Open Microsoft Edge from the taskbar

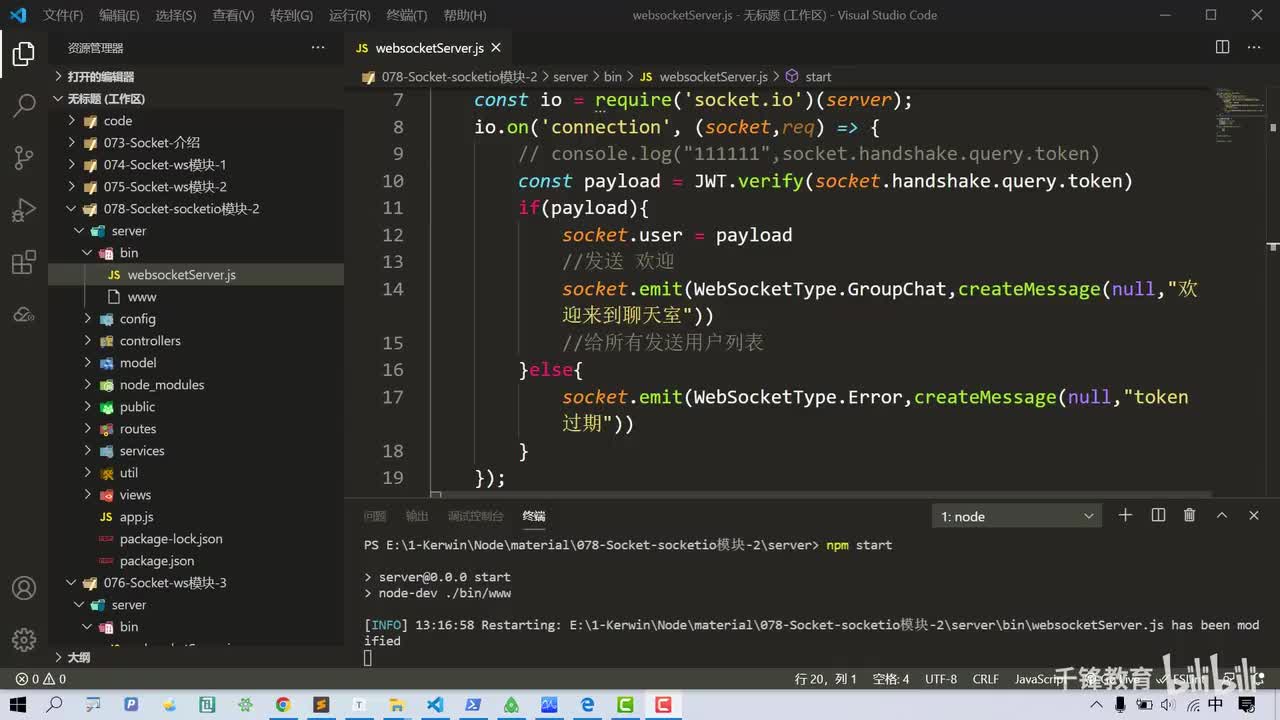(587, 705)
